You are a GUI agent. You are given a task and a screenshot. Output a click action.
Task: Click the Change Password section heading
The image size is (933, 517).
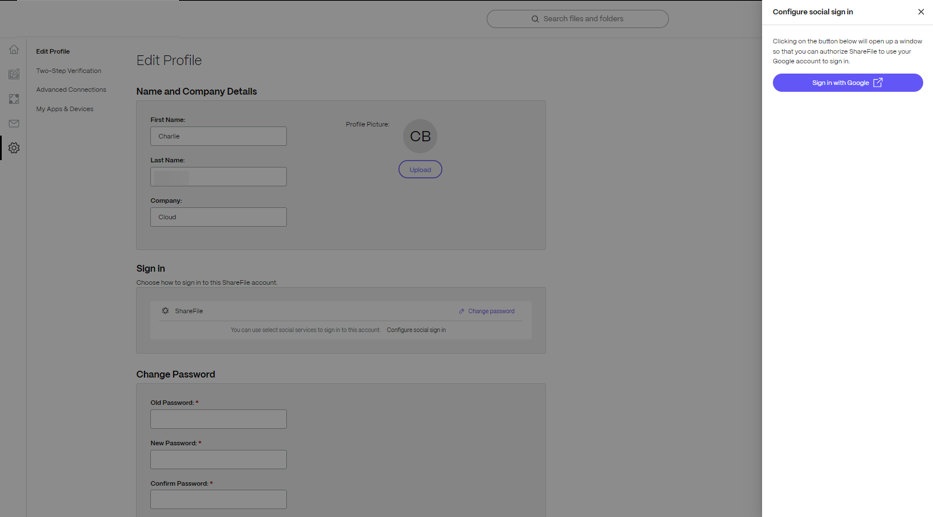tap(176, 374)
